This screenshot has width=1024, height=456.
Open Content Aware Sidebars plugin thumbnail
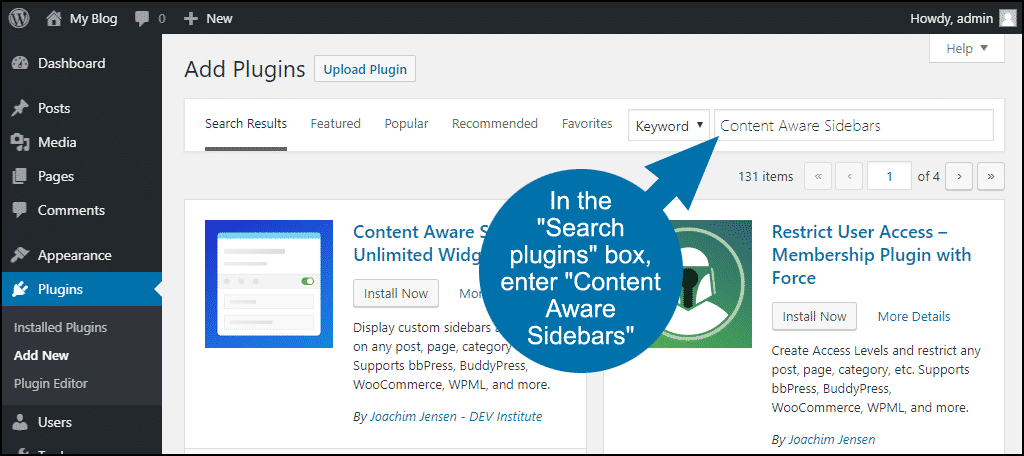tap(269, 284)
